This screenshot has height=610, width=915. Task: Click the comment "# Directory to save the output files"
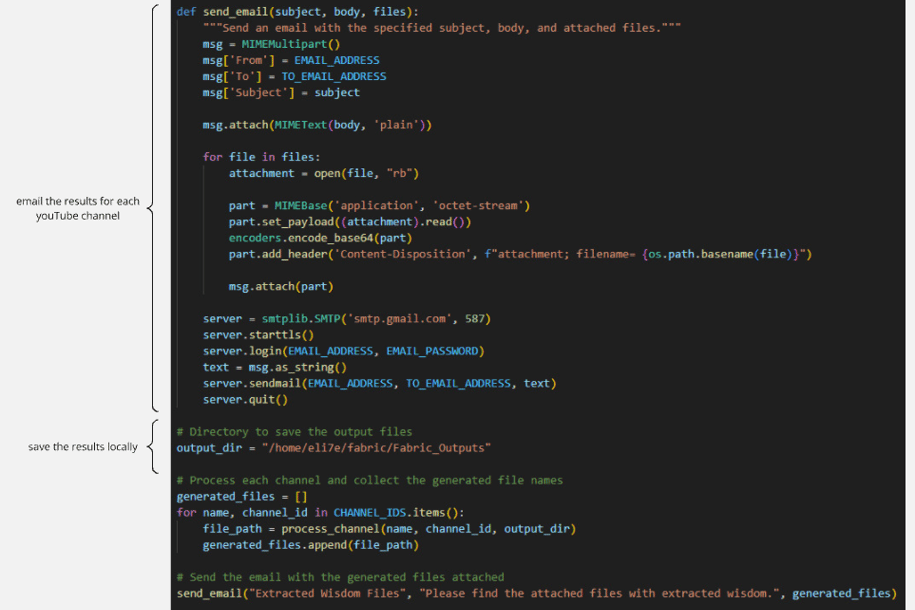294,432
